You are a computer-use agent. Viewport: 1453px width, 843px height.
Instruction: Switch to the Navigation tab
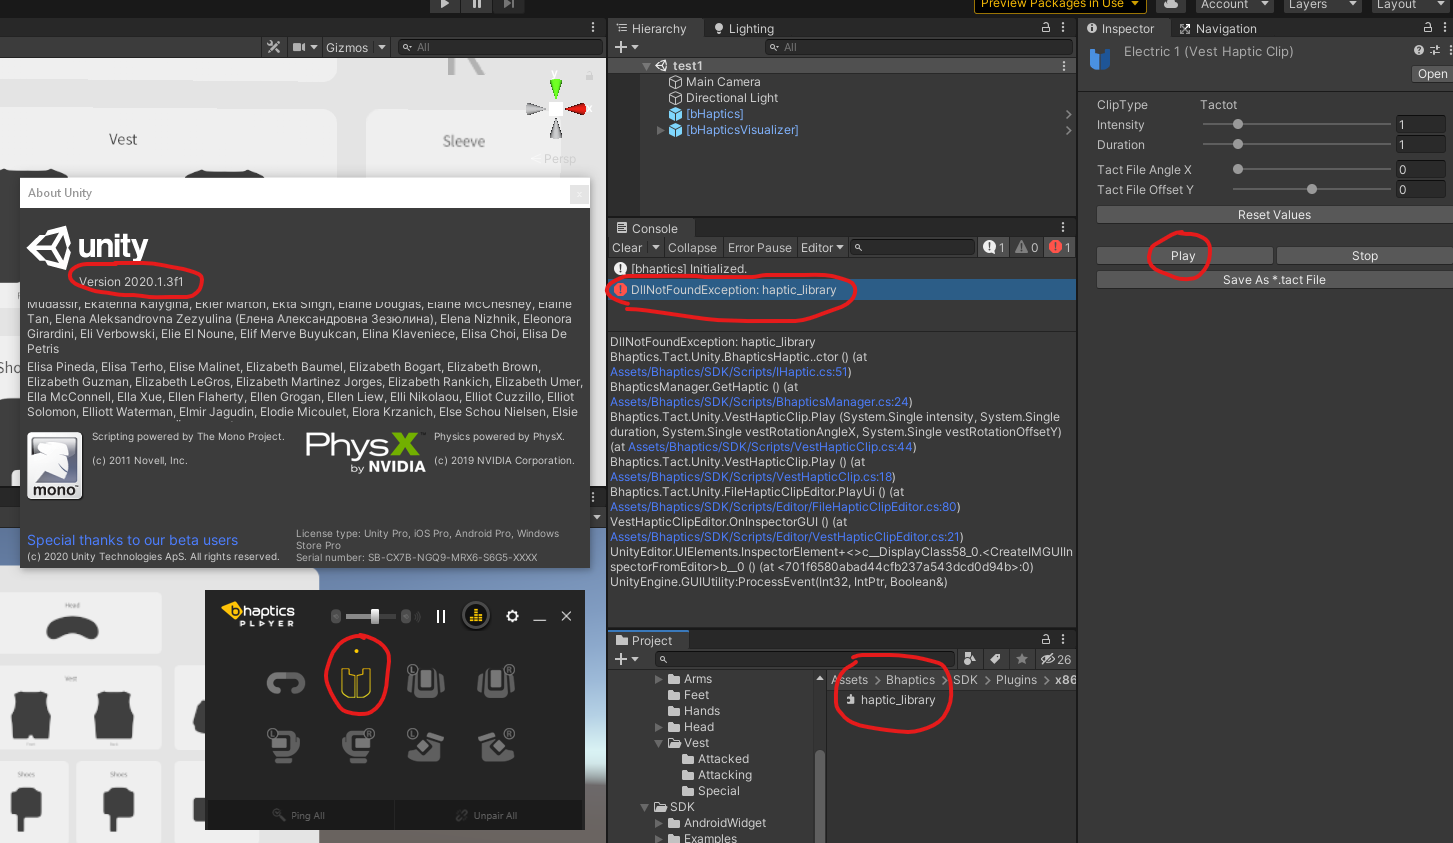point(1217,28)
